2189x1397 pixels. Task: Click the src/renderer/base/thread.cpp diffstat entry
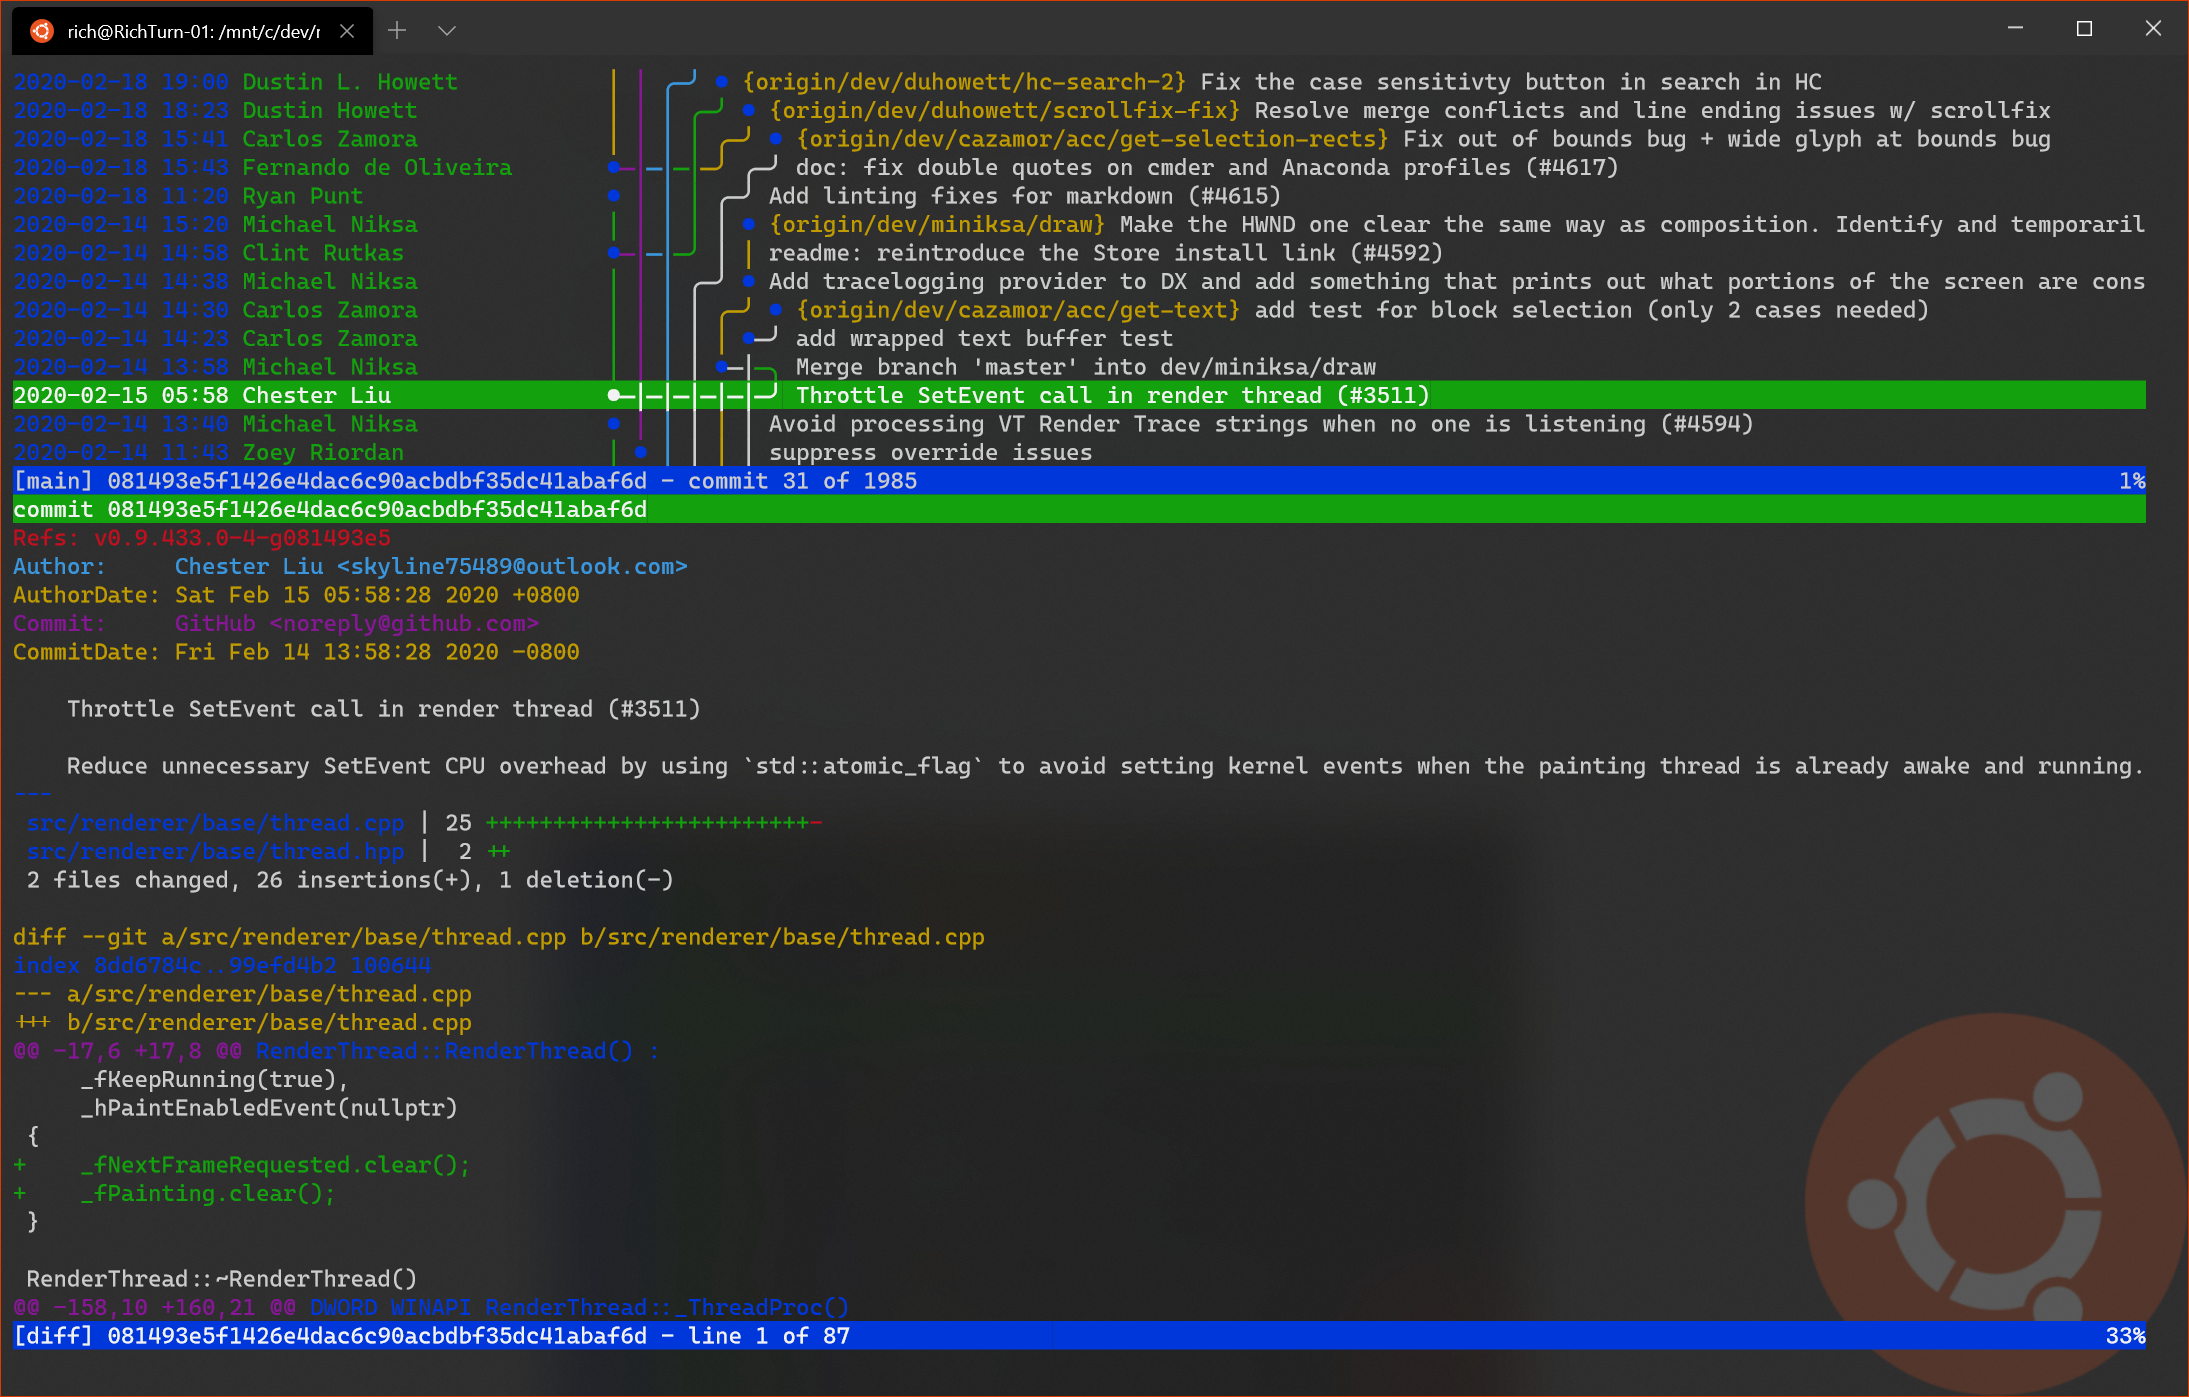215,823
